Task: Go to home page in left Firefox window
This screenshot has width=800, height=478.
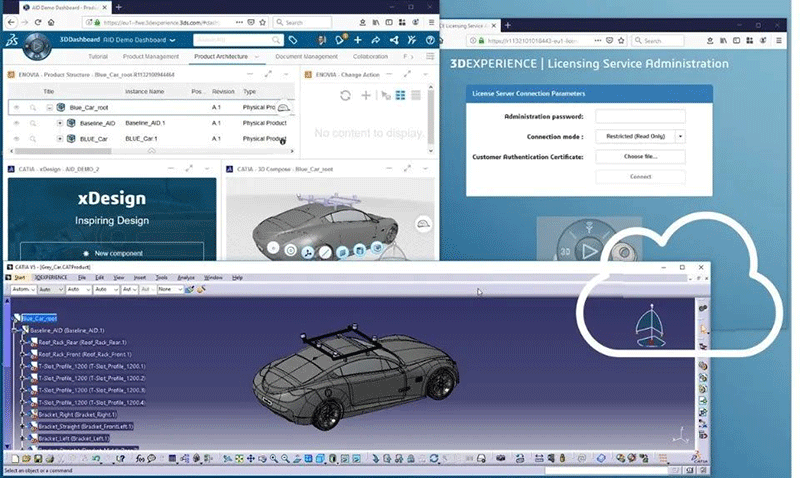Action: (x=51, y=22)
